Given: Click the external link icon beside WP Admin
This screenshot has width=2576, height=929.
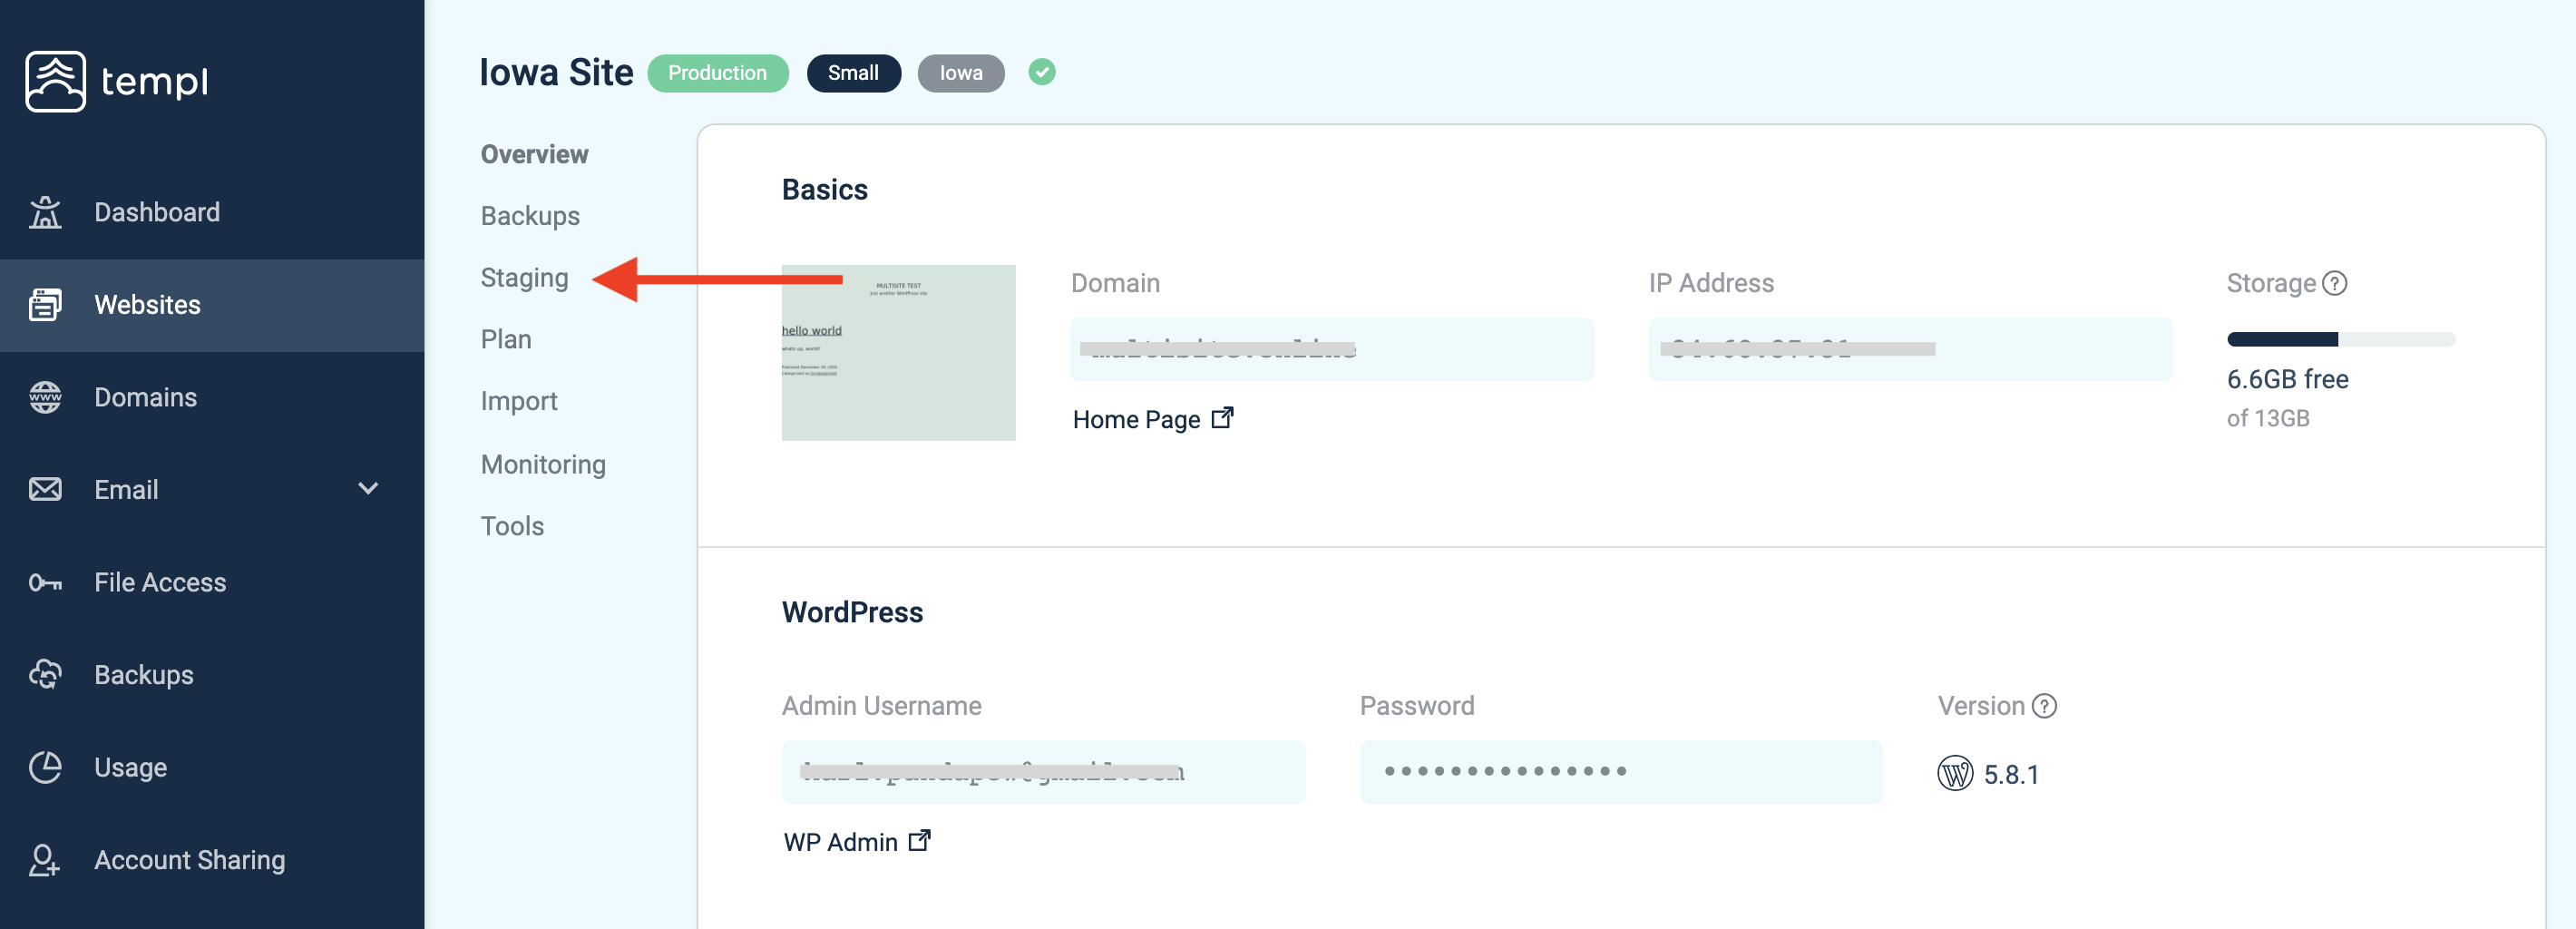Looking at the screenshot, I should click(x=919, y=840).
